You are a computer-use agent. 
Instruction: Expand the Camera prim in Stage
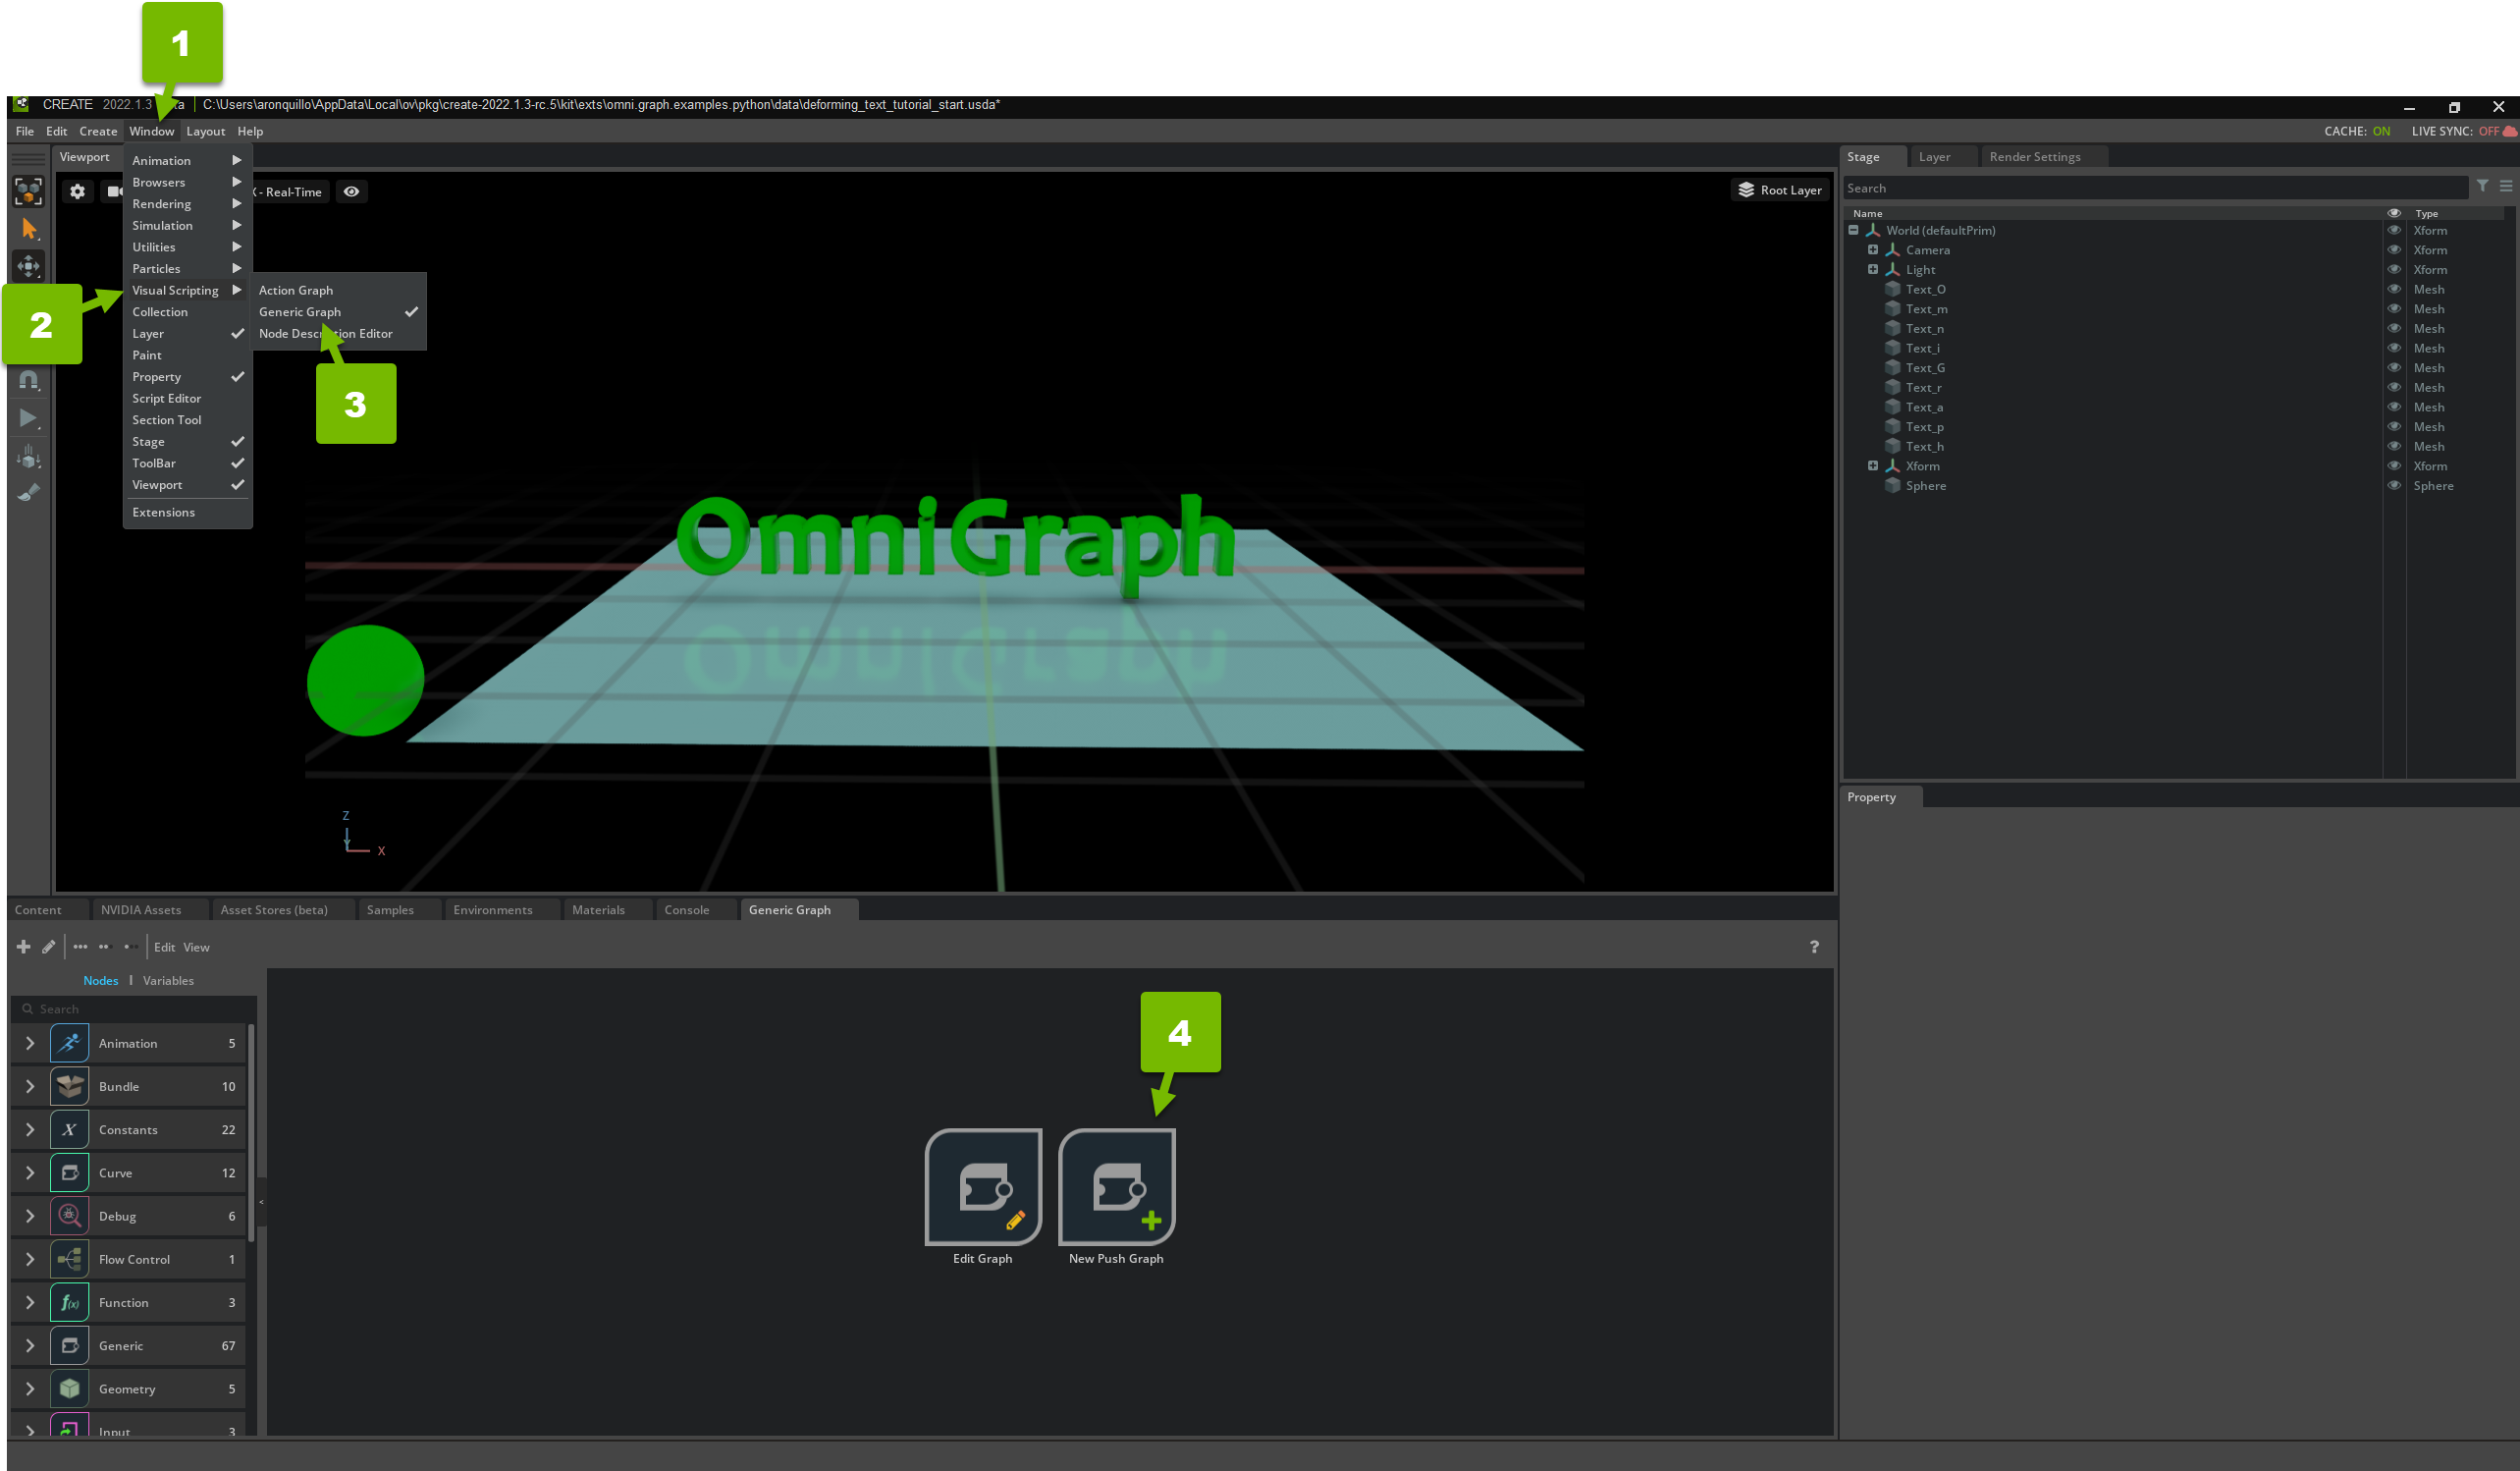pyautogui.click(x=1873, y=250)
